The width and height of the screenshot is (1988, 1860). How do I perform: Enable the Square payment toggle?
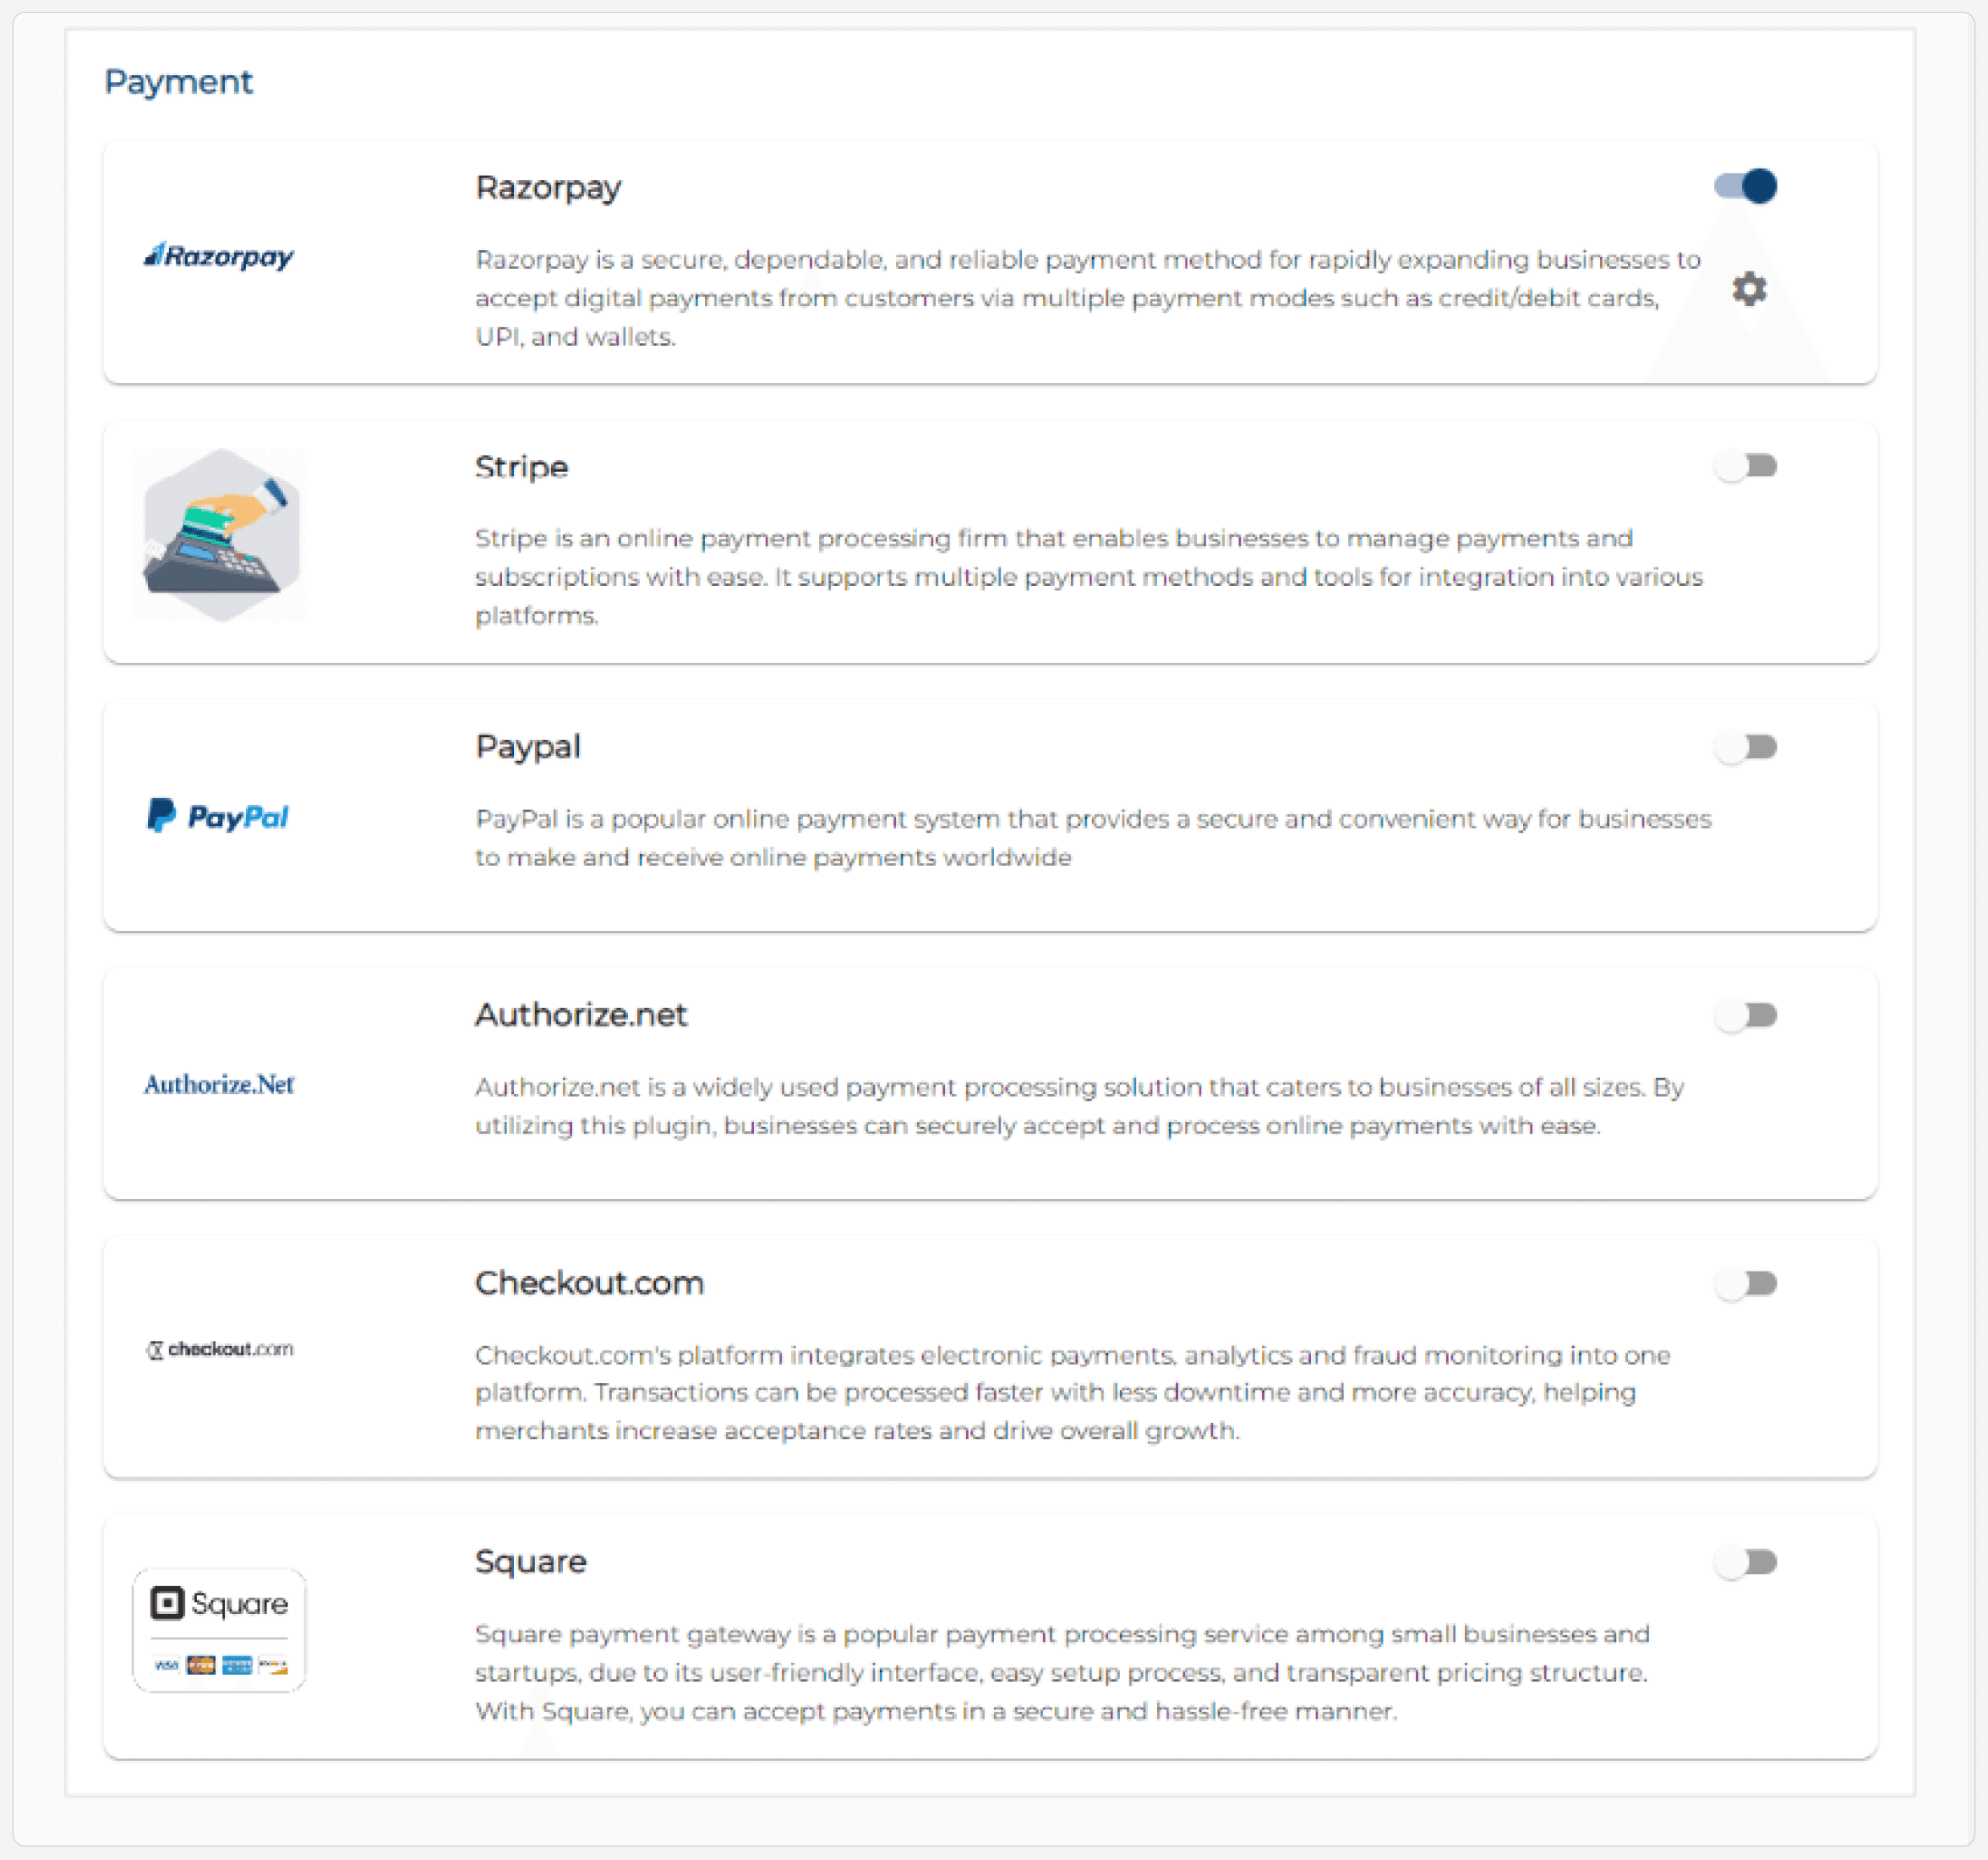click(1745, 1562)
